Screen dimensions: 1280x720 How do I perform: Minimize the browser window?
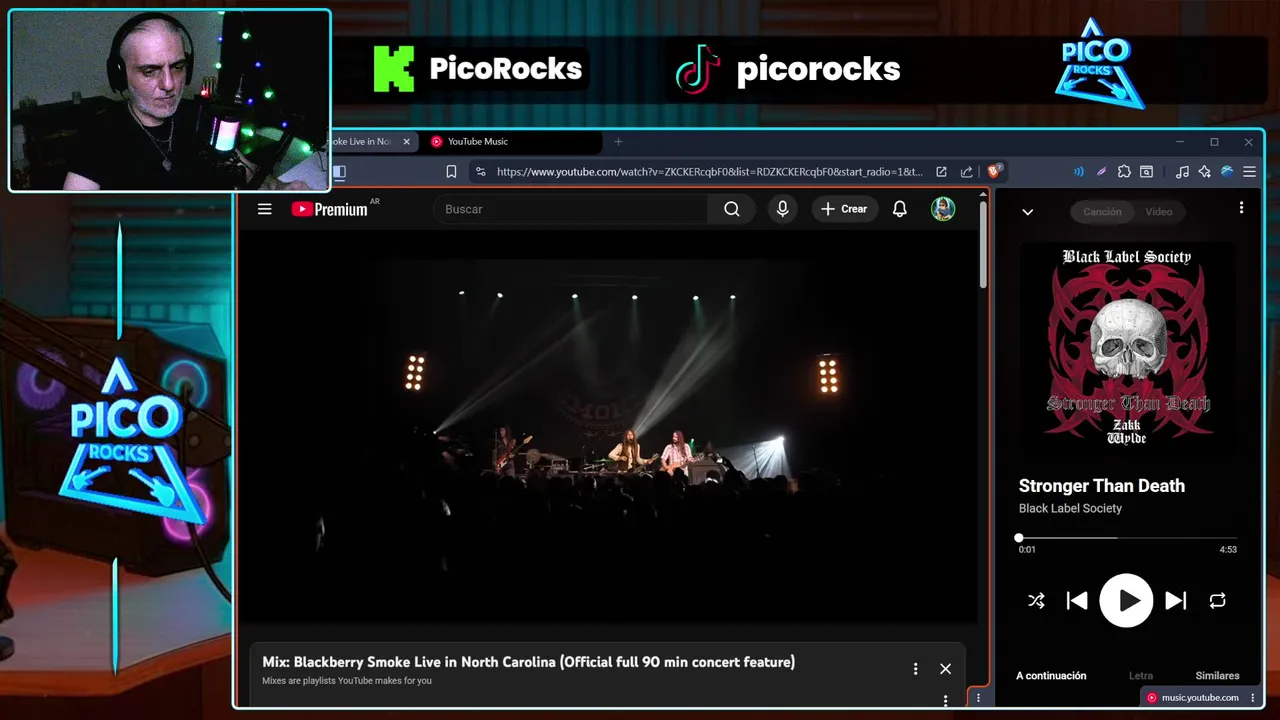coord(1179,142)
